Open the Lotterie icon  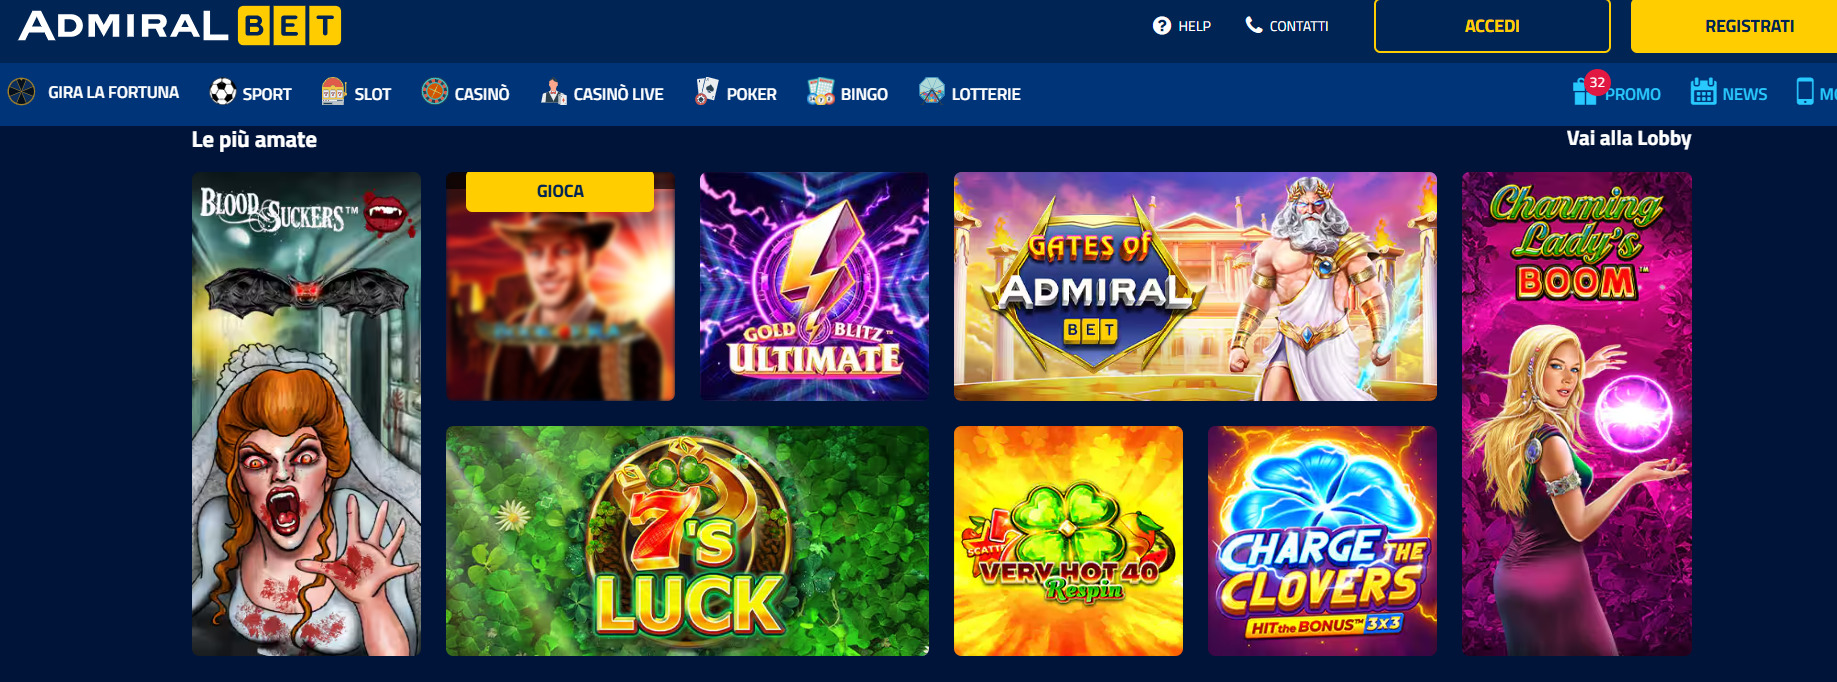[932, 92]
